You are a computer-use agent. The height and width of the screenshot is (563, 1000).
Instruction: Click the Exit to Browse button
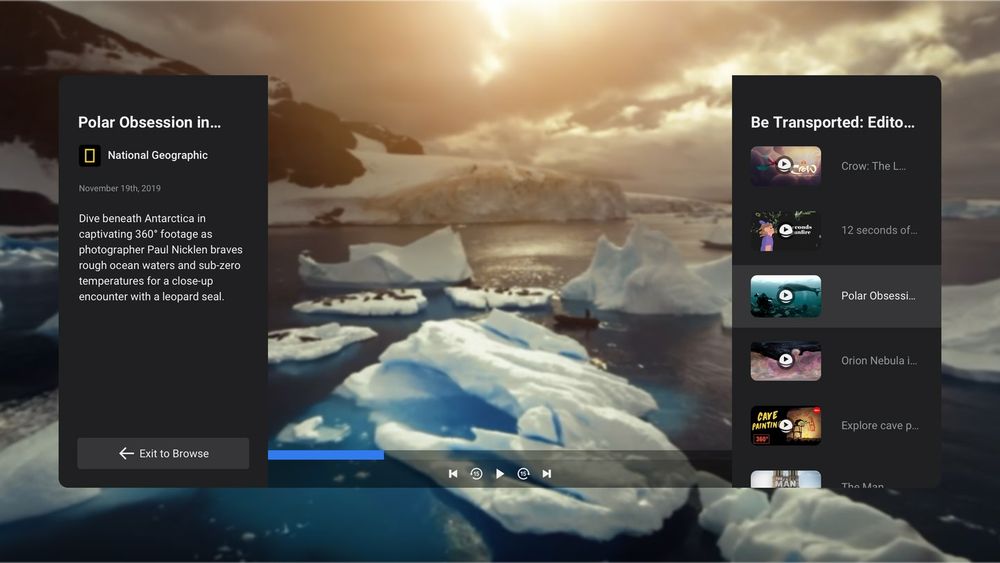coord(163,453)
